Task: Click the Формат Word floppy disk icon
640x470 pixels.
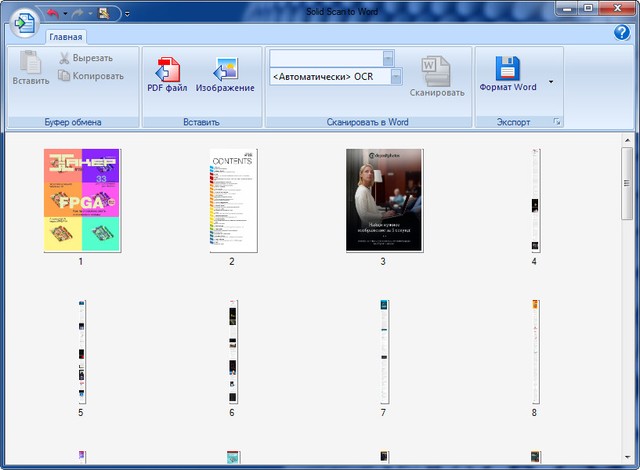Action: pyautogui.click(x=508, y=69)
